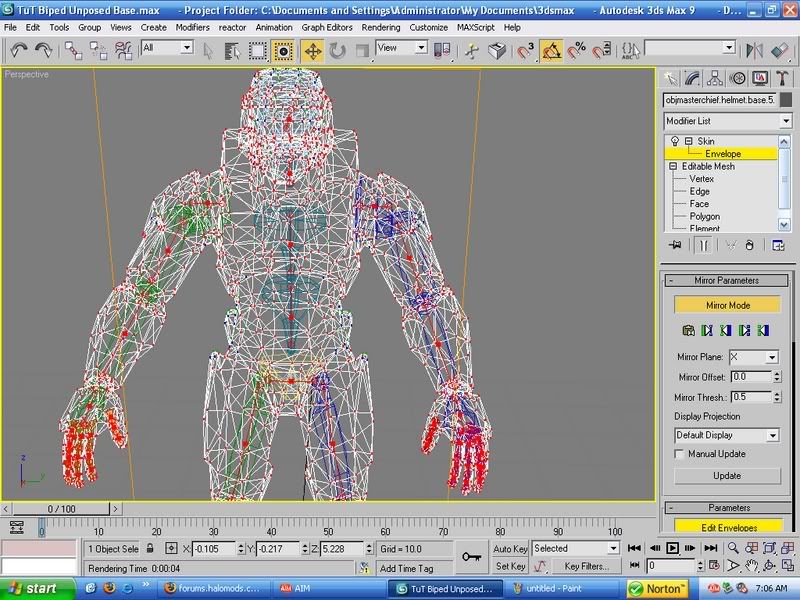The image size is (800, 600).
Task: Click the Configure Modifier Sets icon
Action: 778,245
